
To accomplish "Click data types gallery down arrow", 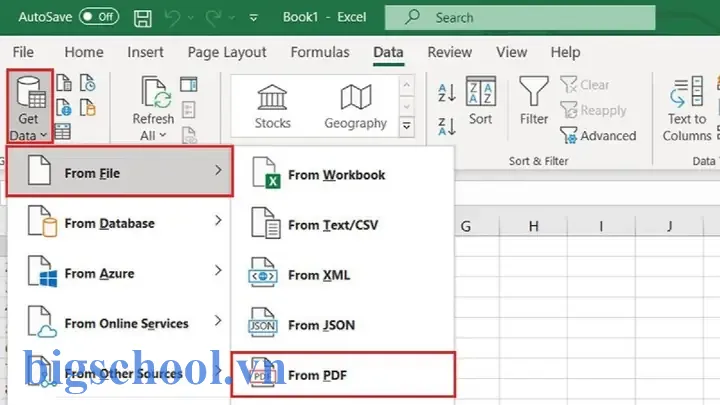I will pyautogui.click(x=407, y=107).
